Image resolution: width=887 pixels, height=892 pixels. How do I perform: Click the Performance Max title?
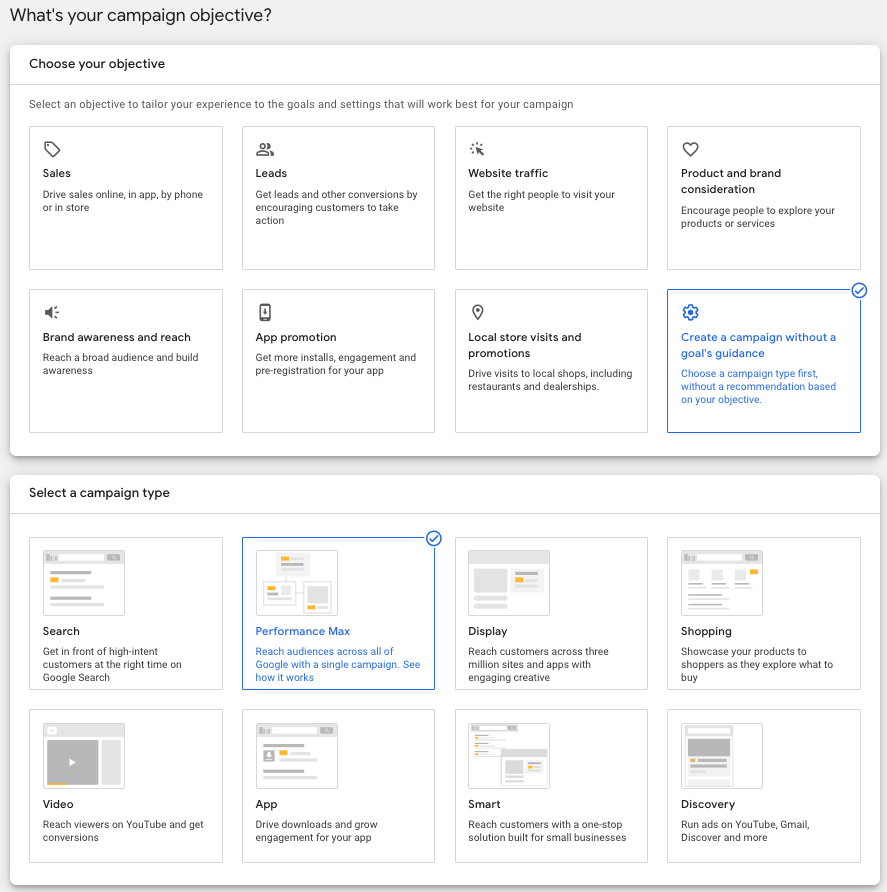[x=303, y=631]
